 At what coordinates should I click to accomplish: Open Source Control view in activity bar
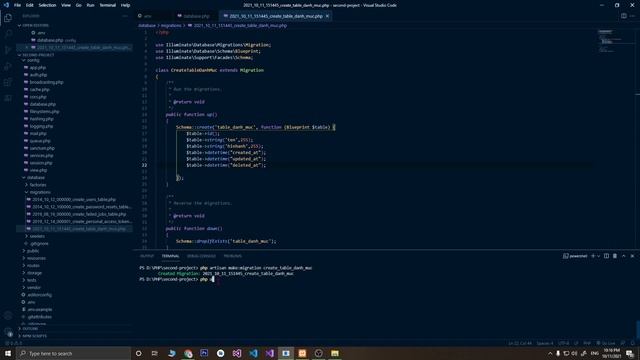tap(8, 50)
